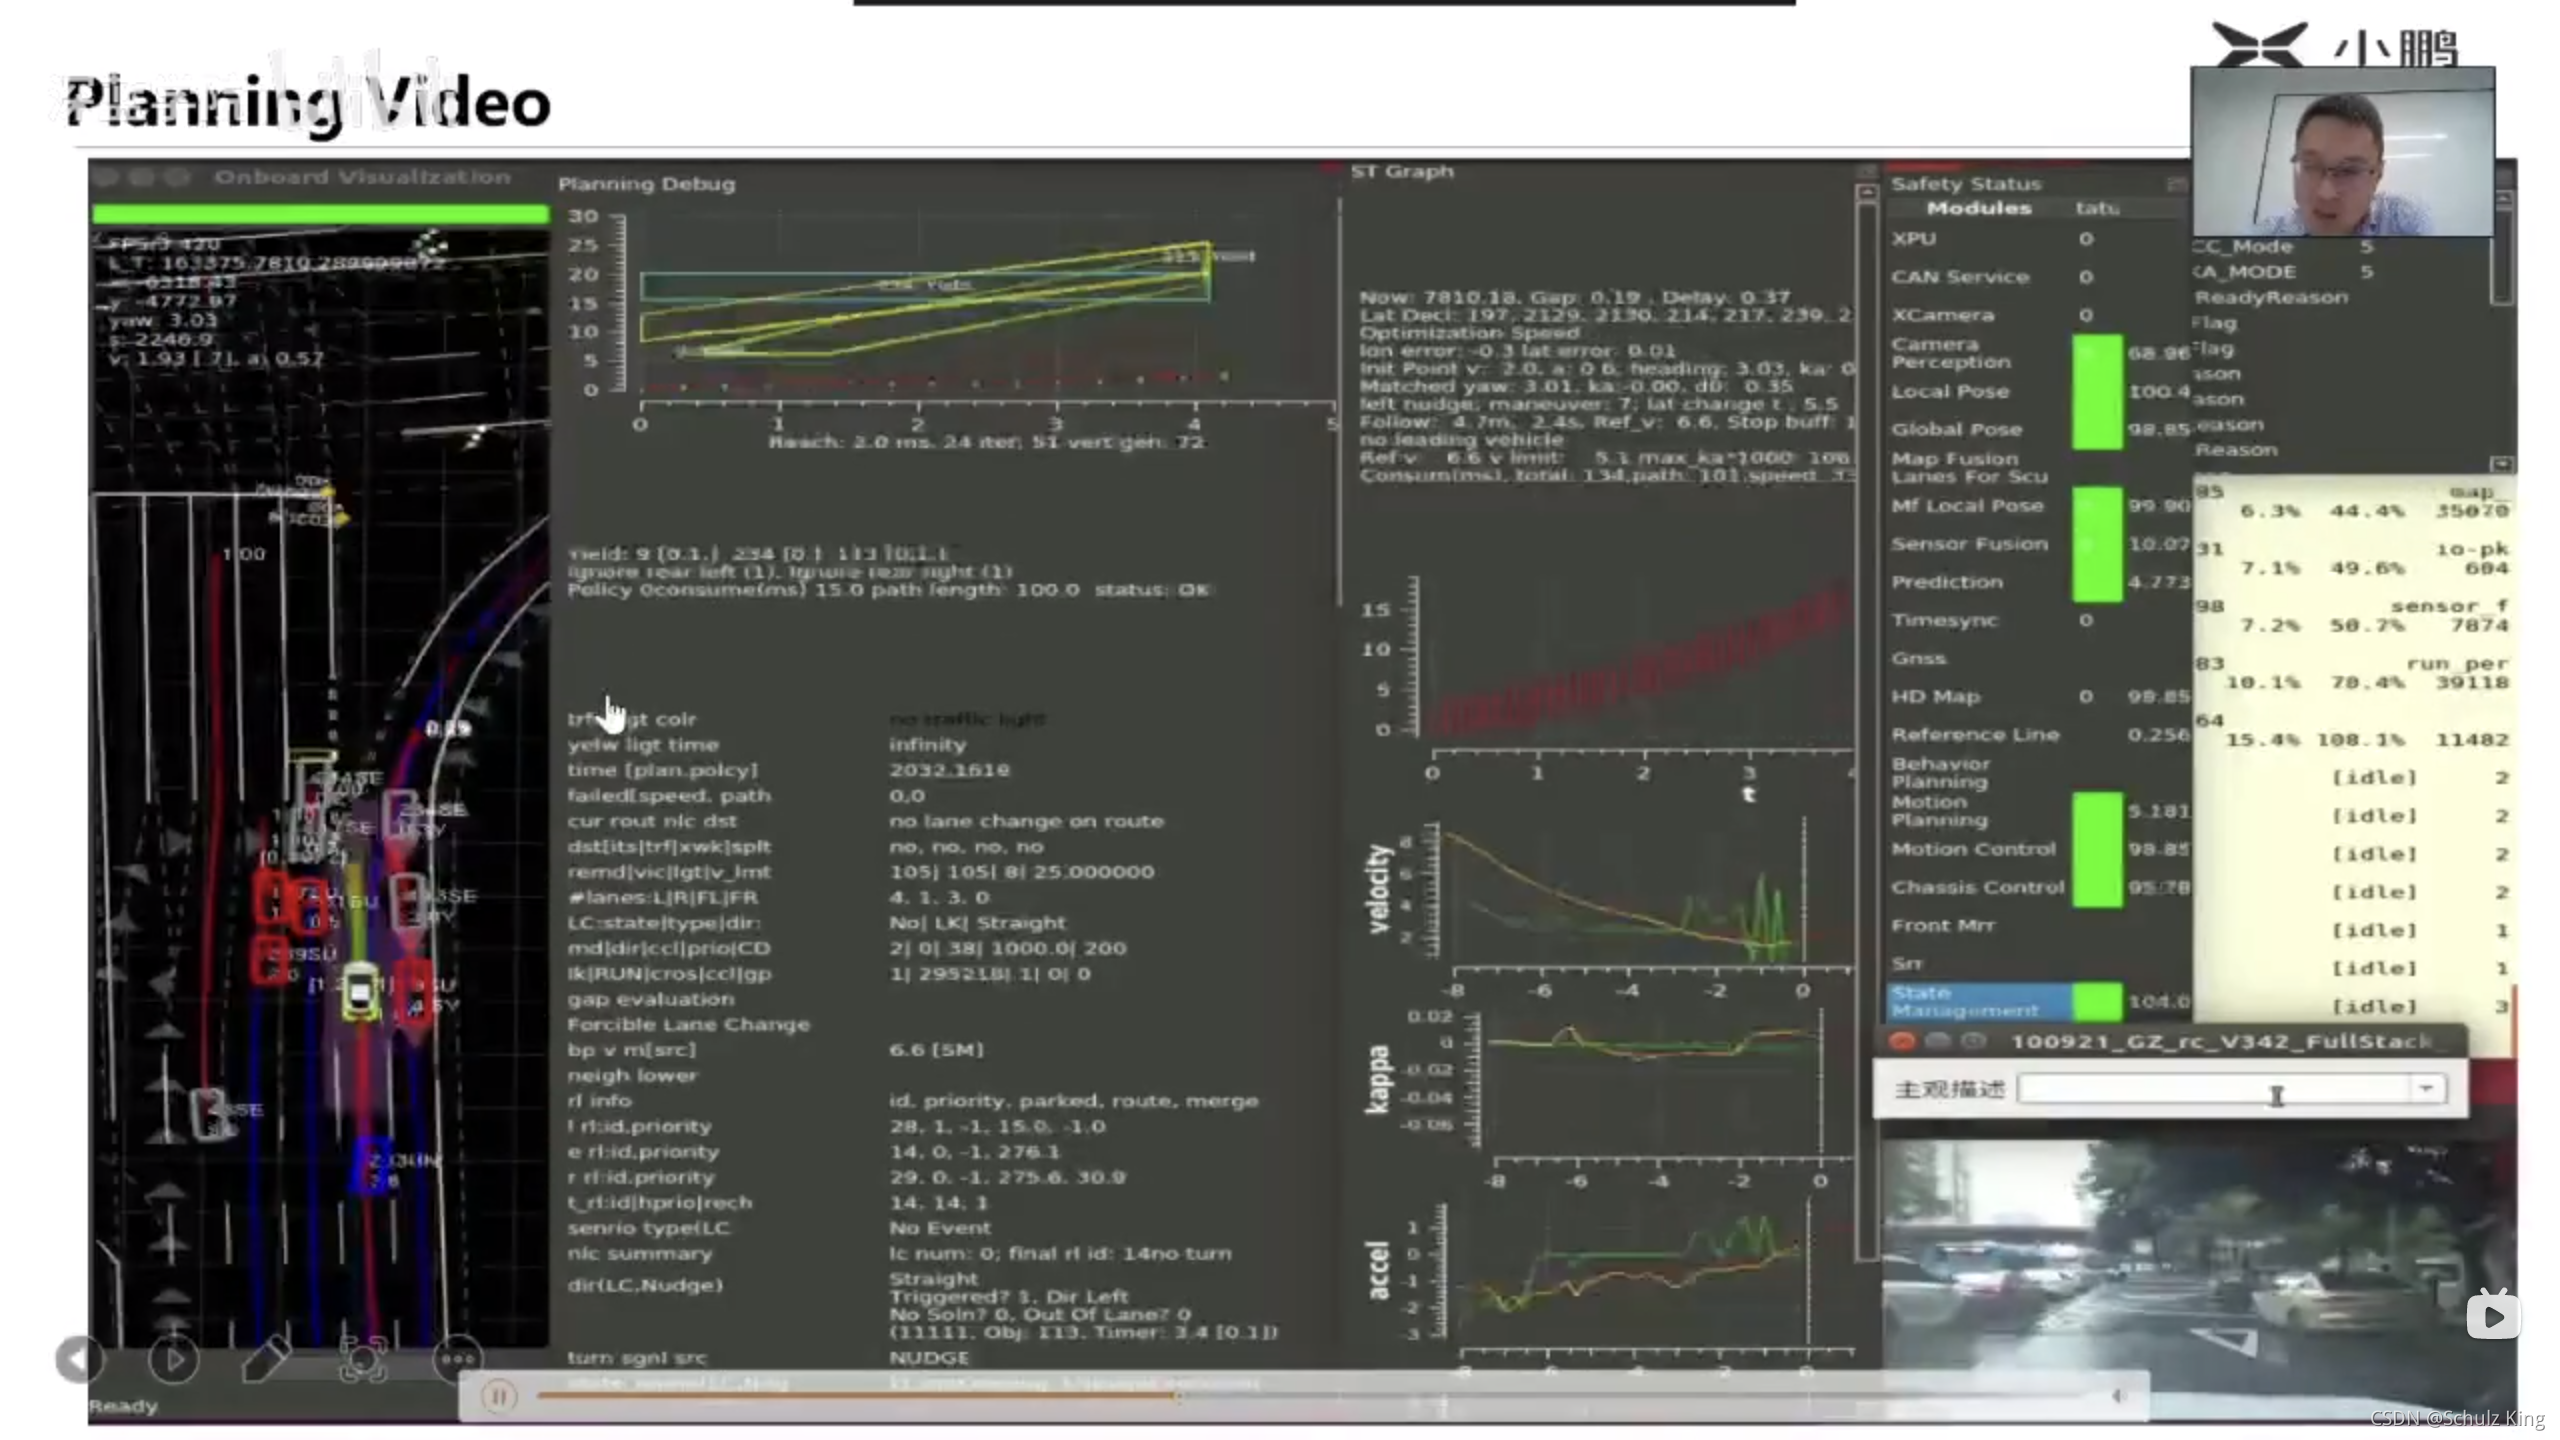Pause the video with the orange pause icon

498,1396
